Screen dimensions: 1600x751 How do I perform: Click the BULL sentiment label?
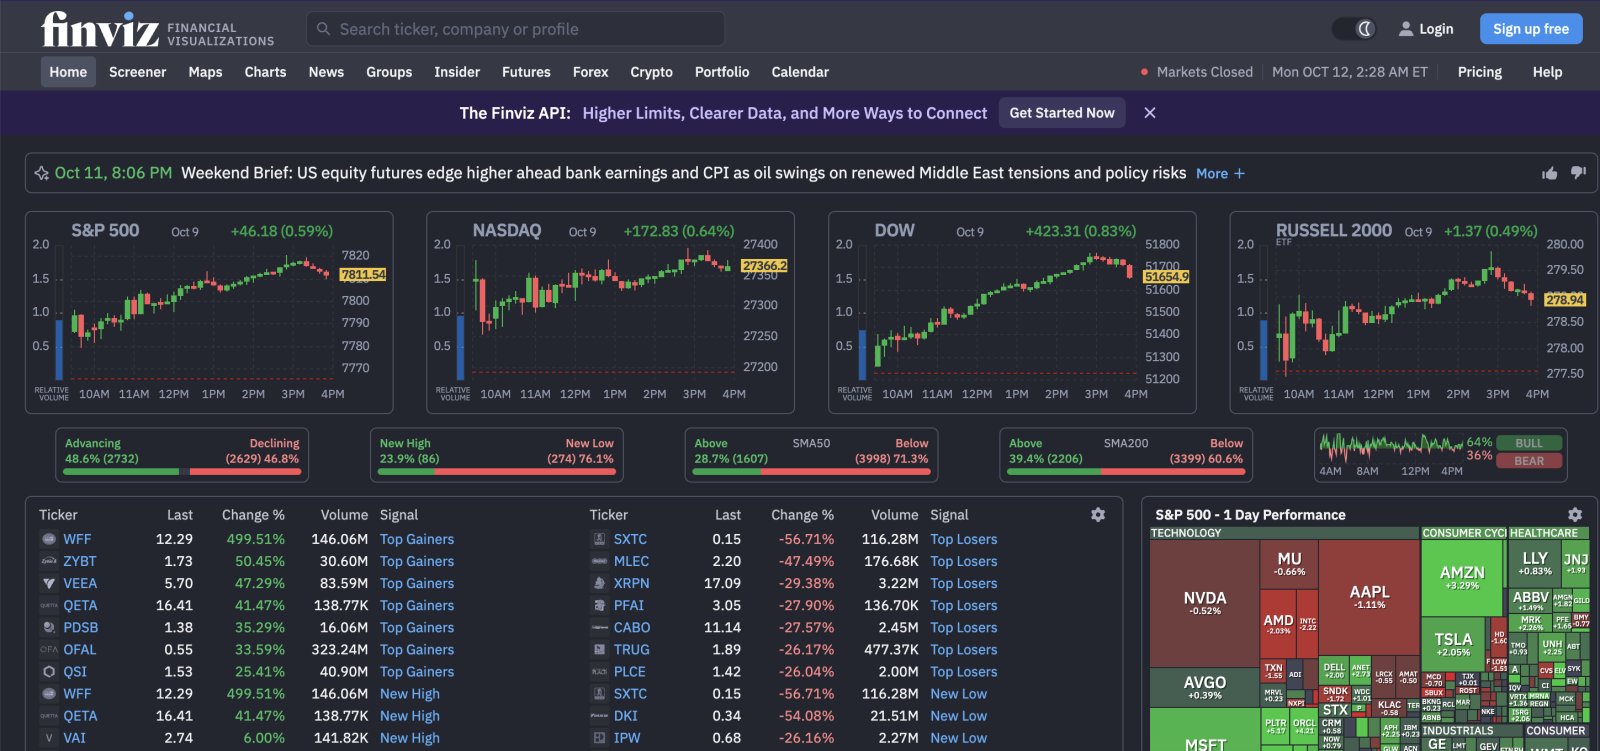pyautogui.click(x=1529, y=443)
